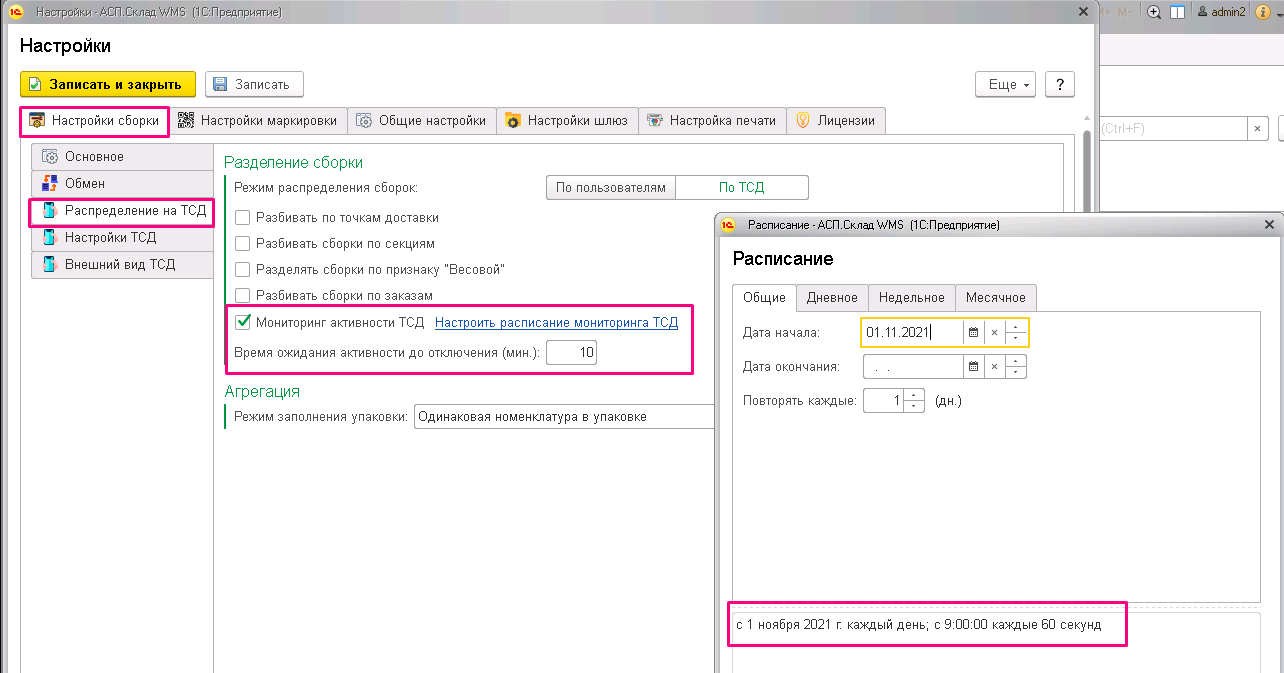Close the Расписание window

coord(1270,225)
